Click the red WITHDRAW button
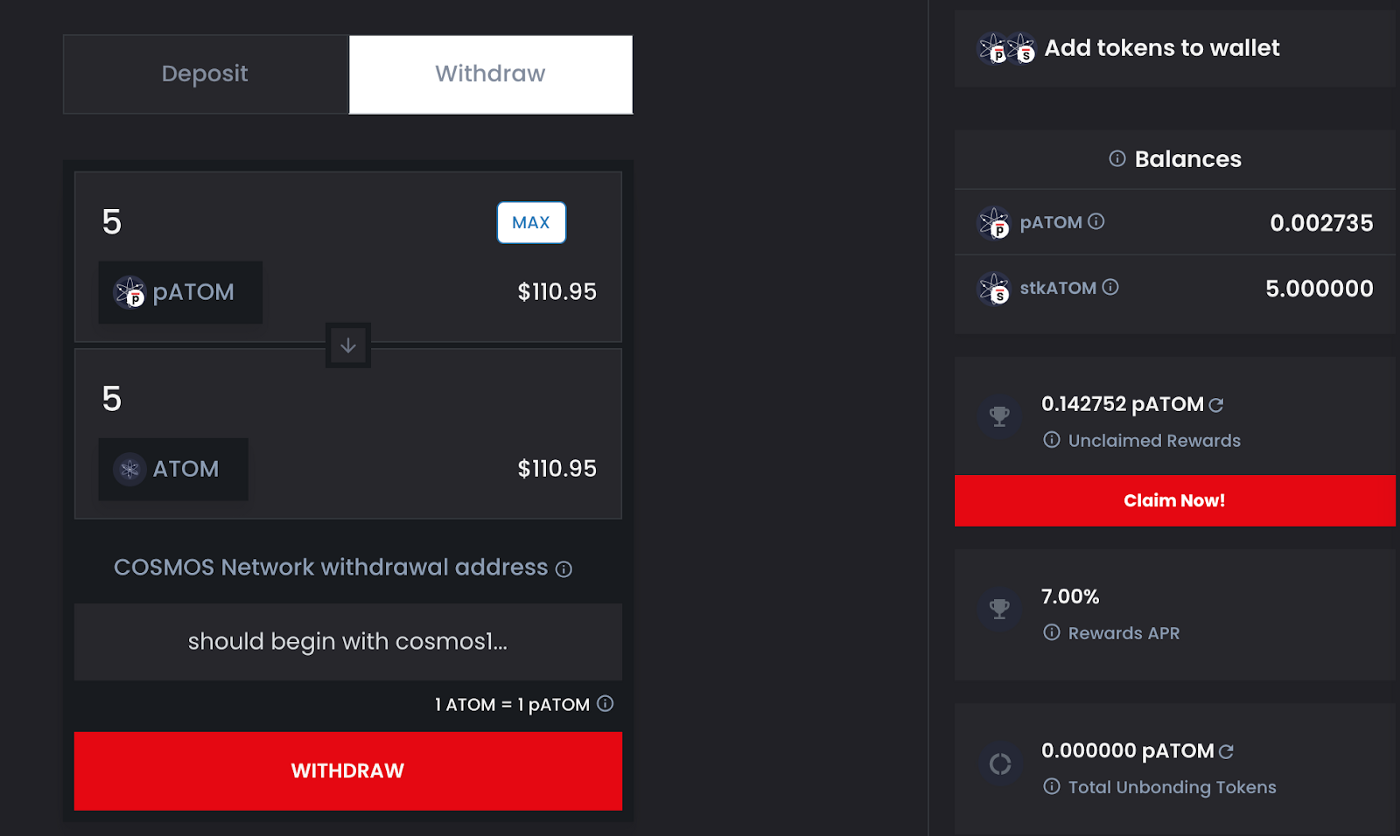The image size is (1400, 836). [348, 771]
